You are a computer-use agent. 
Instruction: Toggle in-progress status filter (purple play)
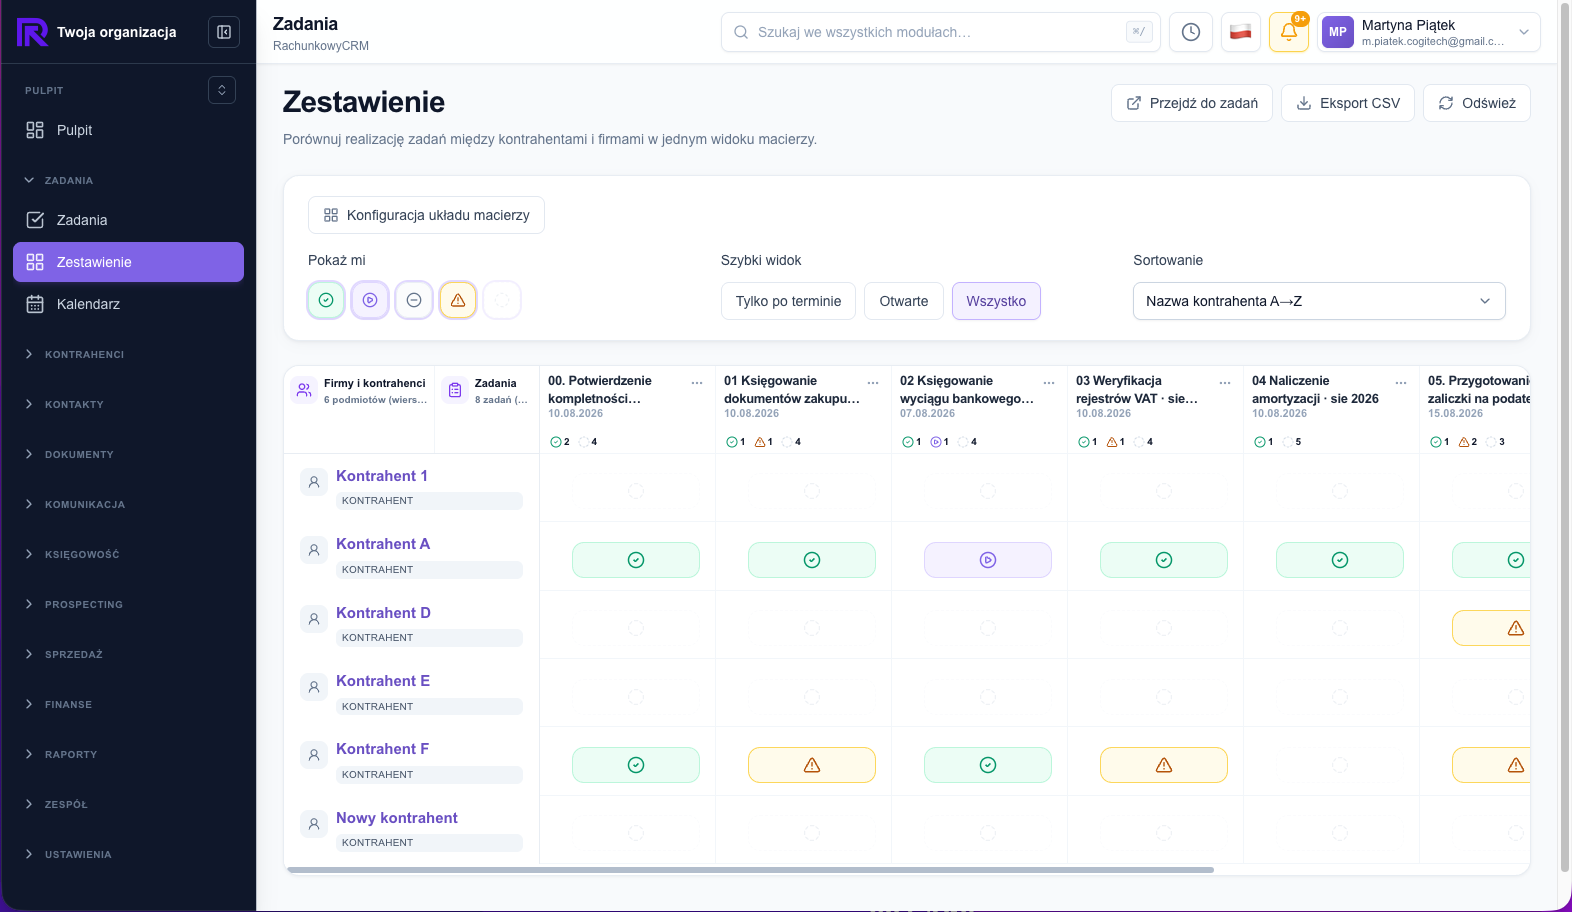[x=370, y=300]
